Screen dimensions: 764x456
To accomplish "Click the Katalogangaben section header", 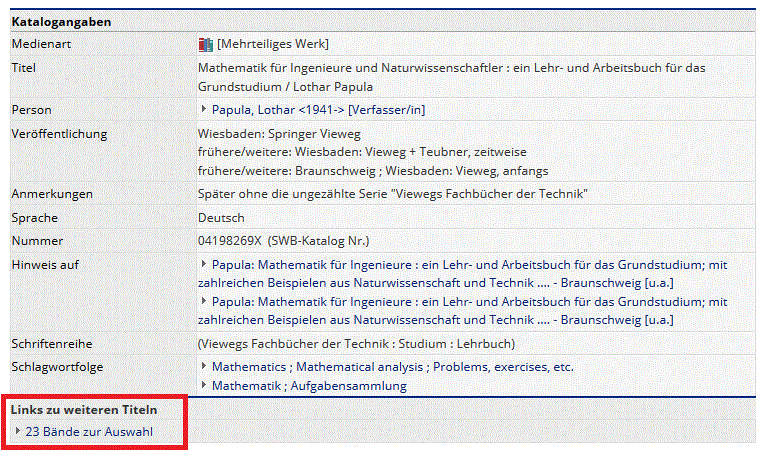I will 61,21.
